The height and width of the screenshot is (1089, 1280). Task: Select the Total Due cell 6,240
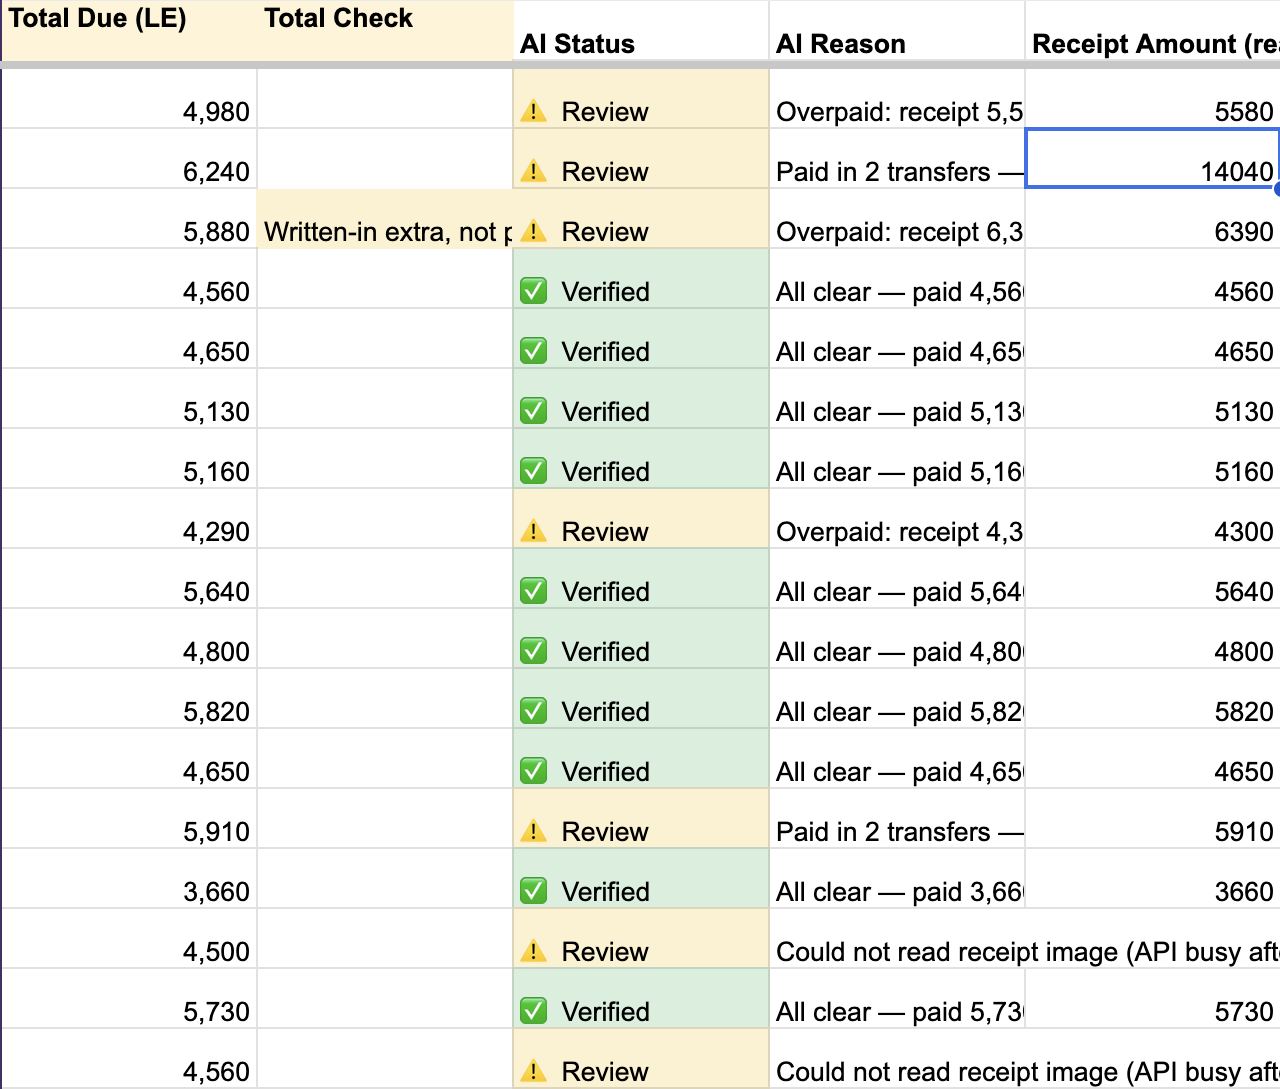[x=129, y=159]
